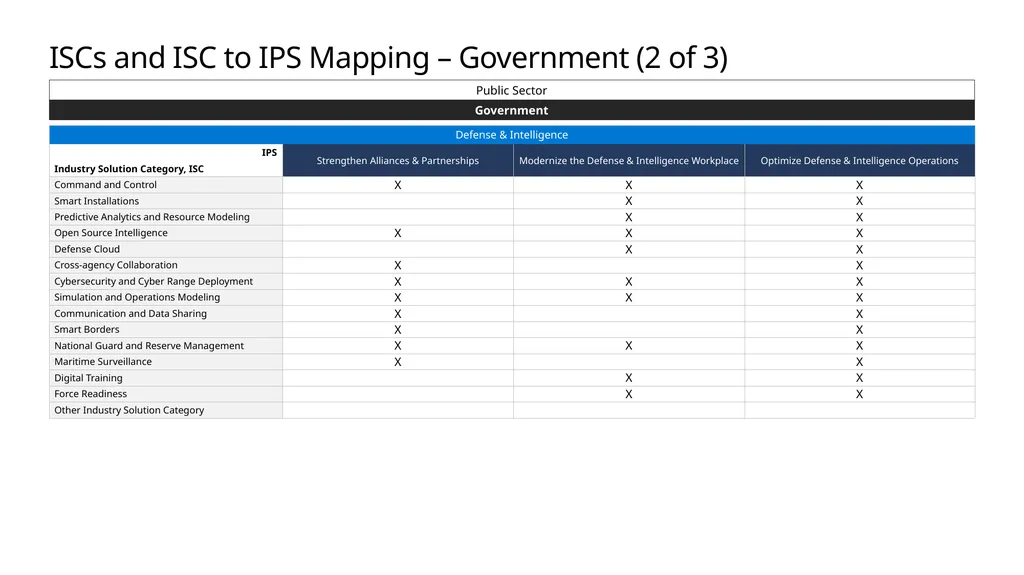Select the Strengthen Alliances & Partnerships column header
Viewport: 1024px width, 575px height.
pos(398,161)
